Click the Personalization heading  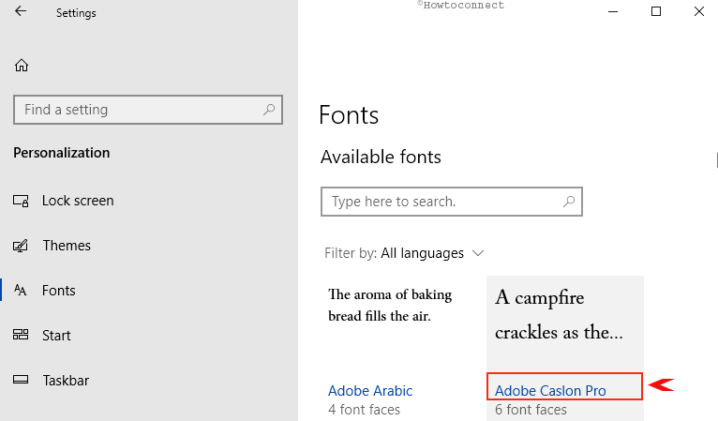click(x=61, y=153)
